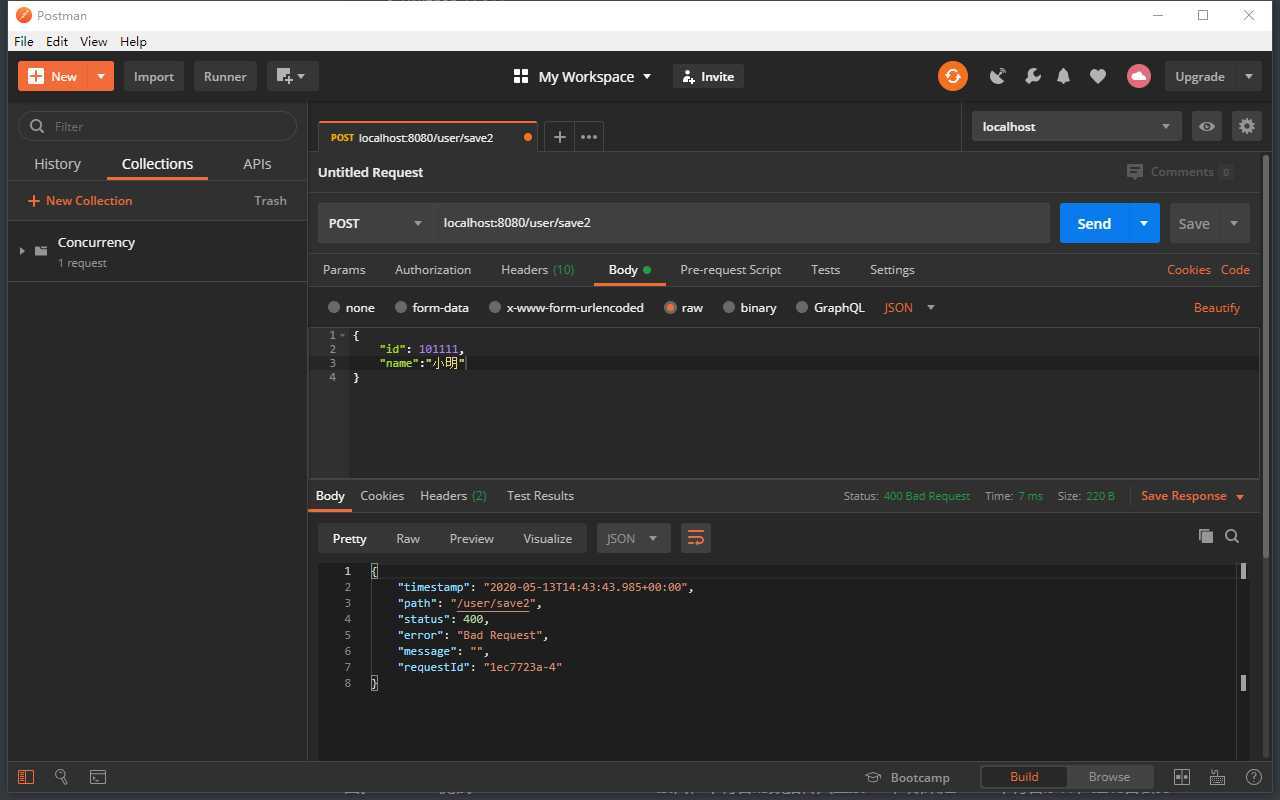Open find and replace in status bar

[61, 777]
